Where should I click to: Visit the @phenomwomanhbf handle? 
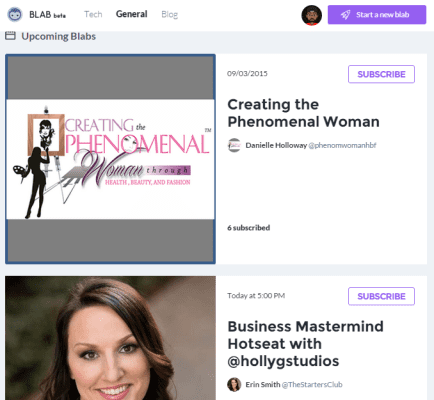click(x=342, y=145)
